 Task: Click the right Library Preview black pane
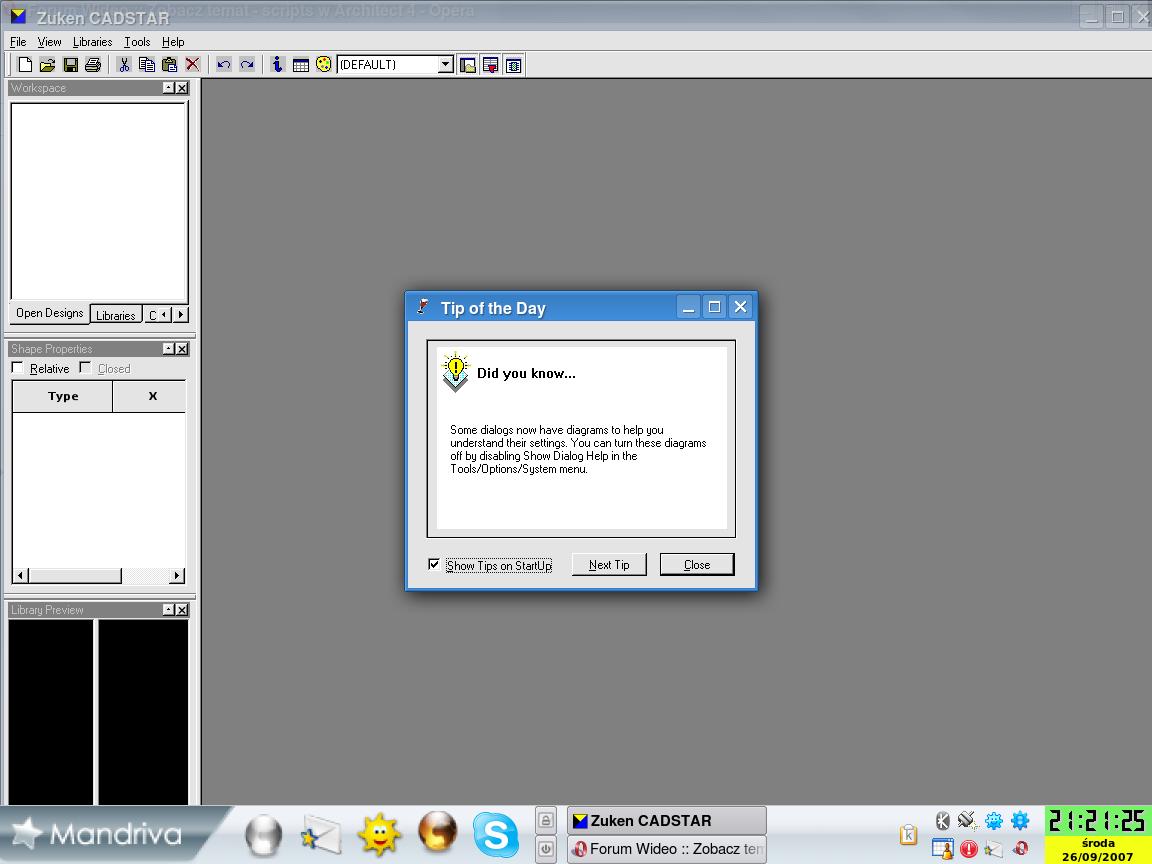(x=143, y=712)
